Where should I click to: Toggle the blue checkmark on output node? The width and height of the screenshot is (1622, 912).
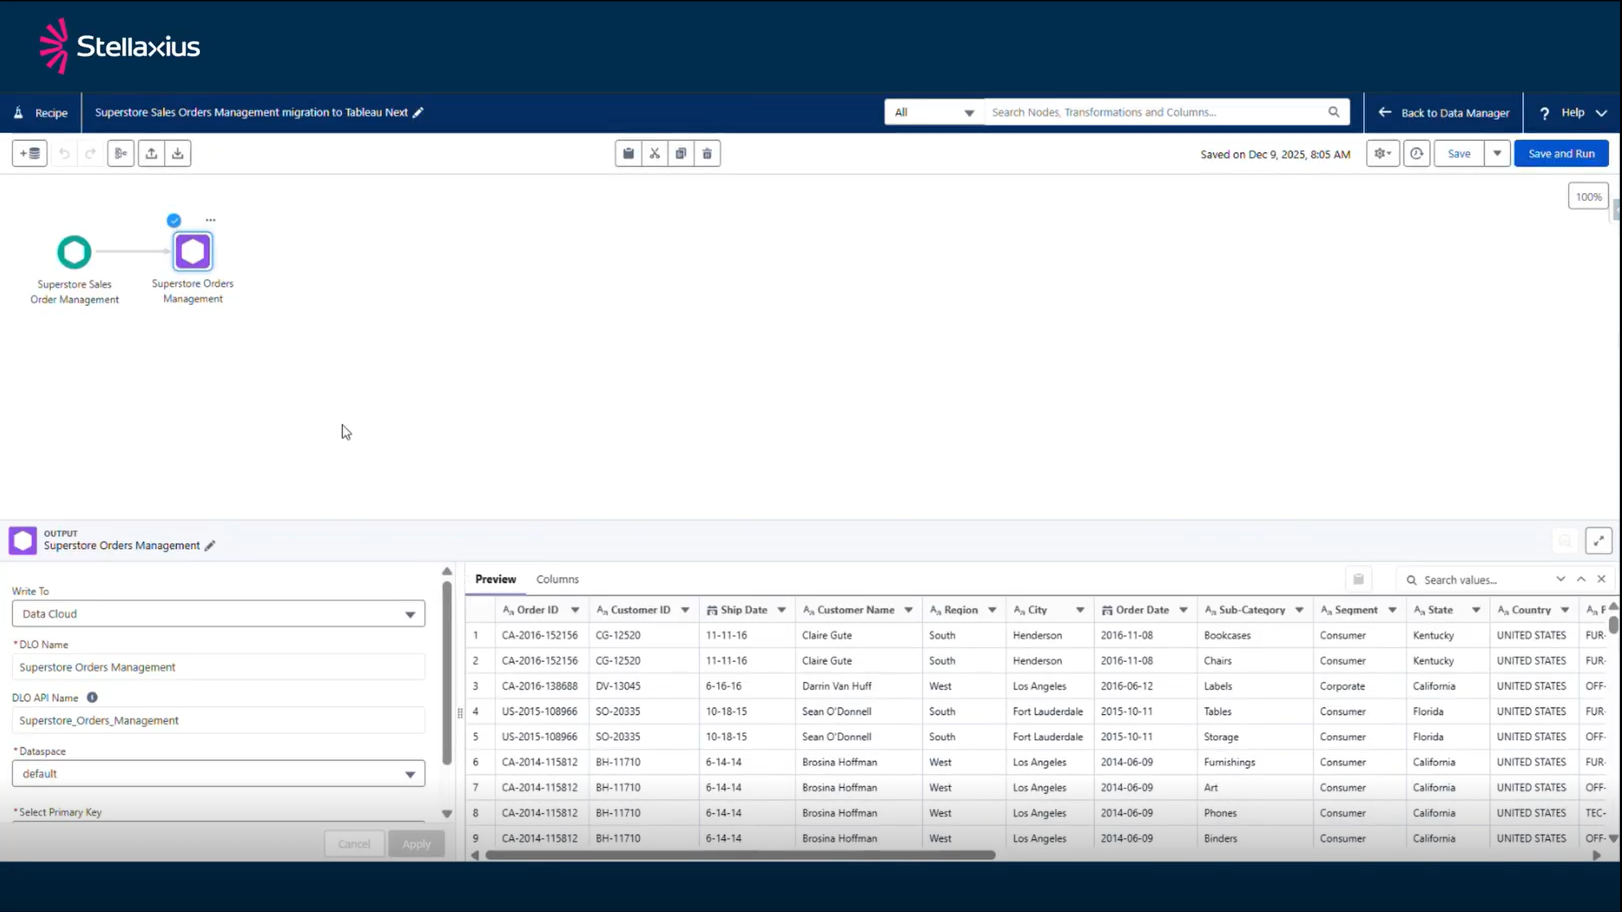(x=174, y=220)
